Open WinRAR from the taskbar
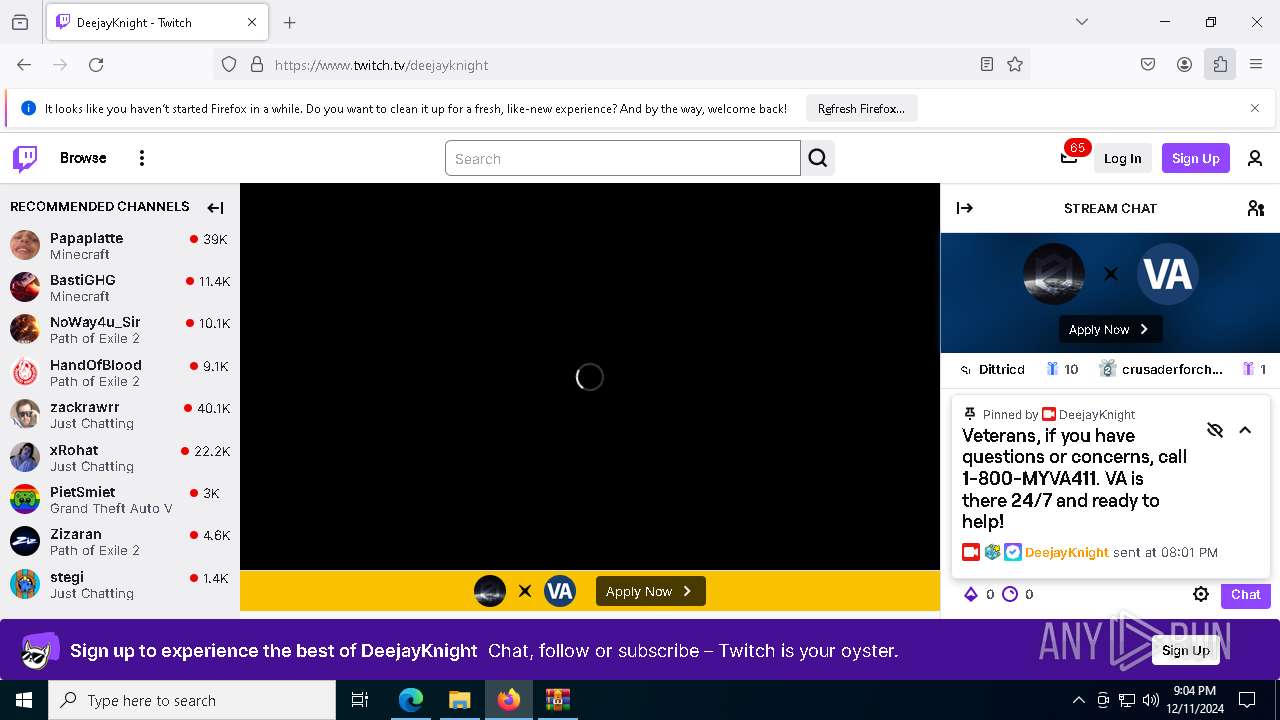The image size is (1280, 720). coord(557,700)
